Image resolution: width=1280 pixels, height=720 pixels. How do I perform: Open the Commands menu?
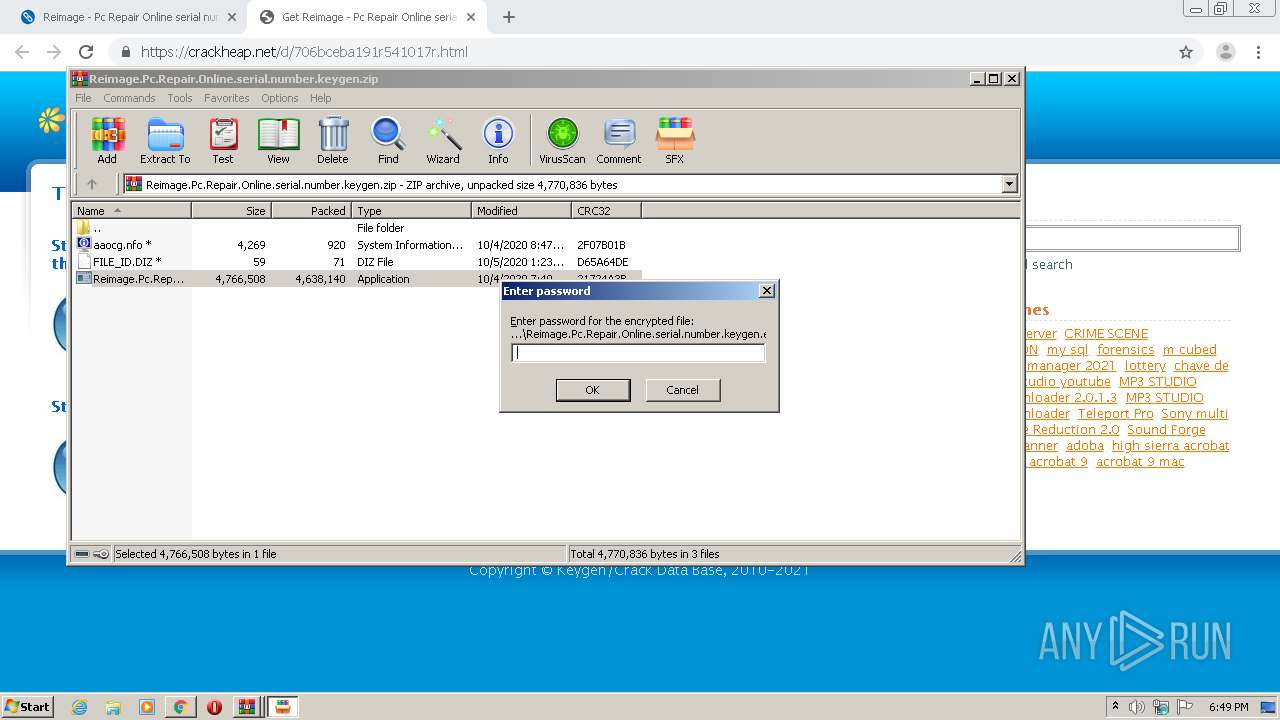(129, 98)
